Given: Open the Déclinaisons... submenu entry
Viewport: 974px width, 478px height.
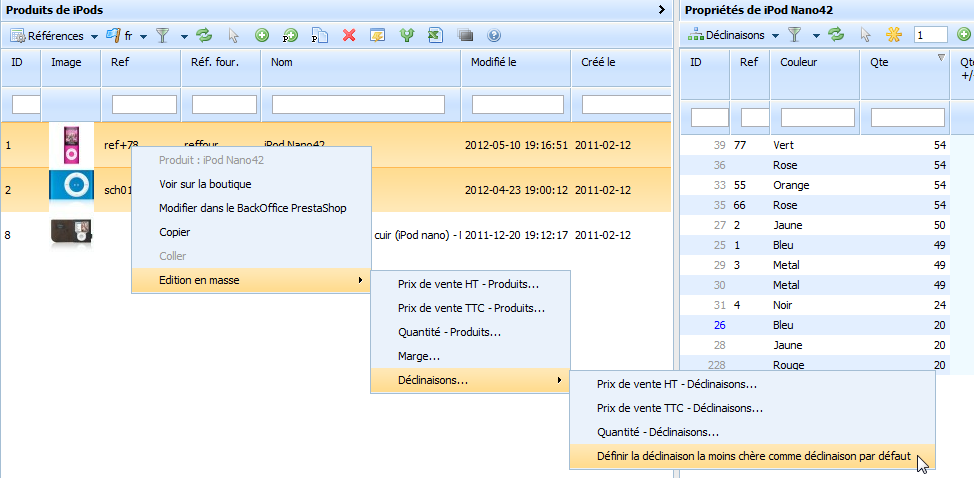Looking at the screenshot, I should coord(470,381).
